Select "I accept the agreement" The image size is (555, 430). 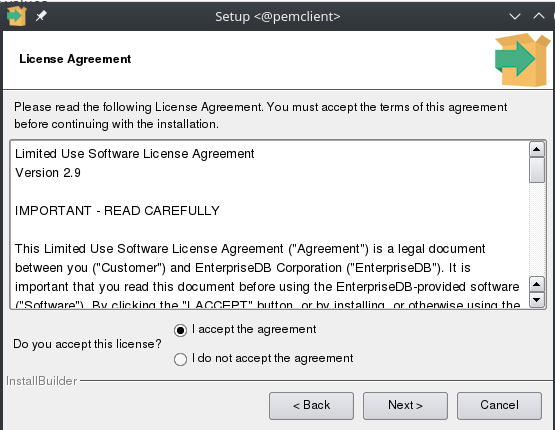[245, 329]
